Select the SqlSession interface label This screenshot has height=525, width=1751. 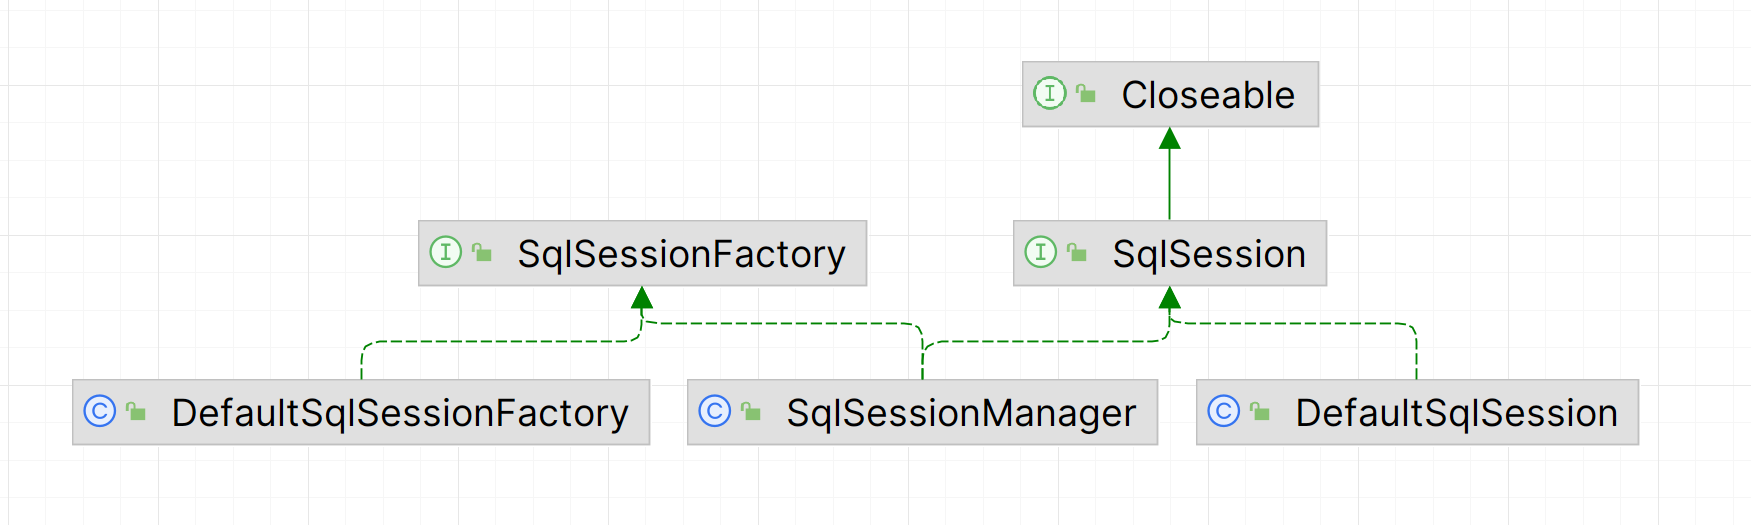pyautogui.click(x=1209, y=254)
